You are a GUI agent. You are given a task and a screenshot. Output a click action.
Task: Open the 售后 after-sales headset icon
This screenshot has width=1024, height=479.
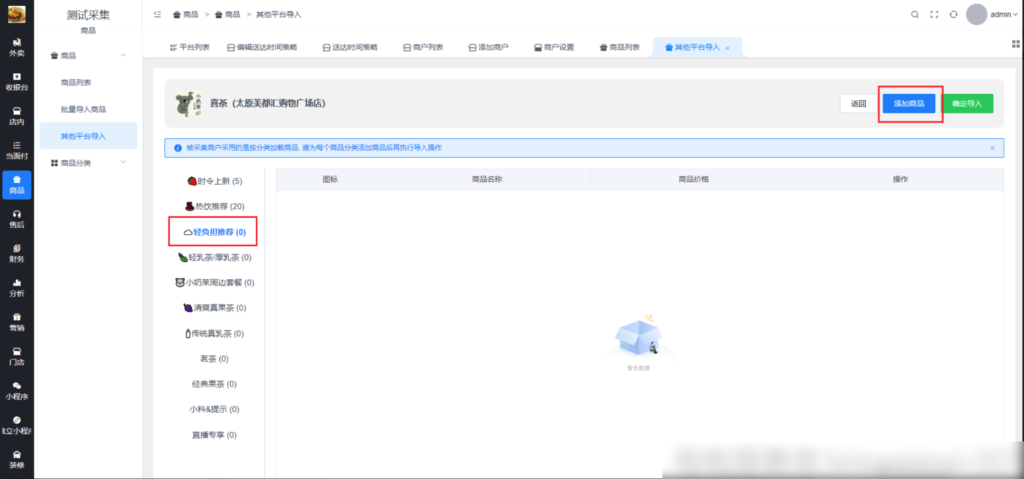coord(16,219)
